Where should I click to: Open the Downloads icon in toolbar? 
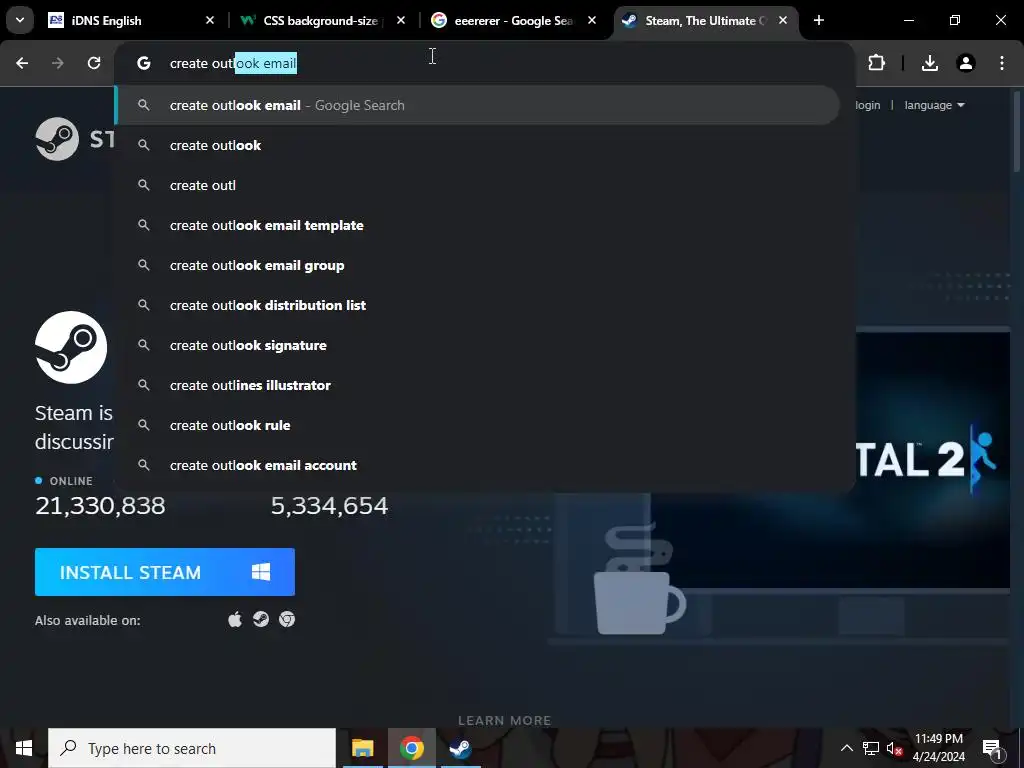click(930, 63)
